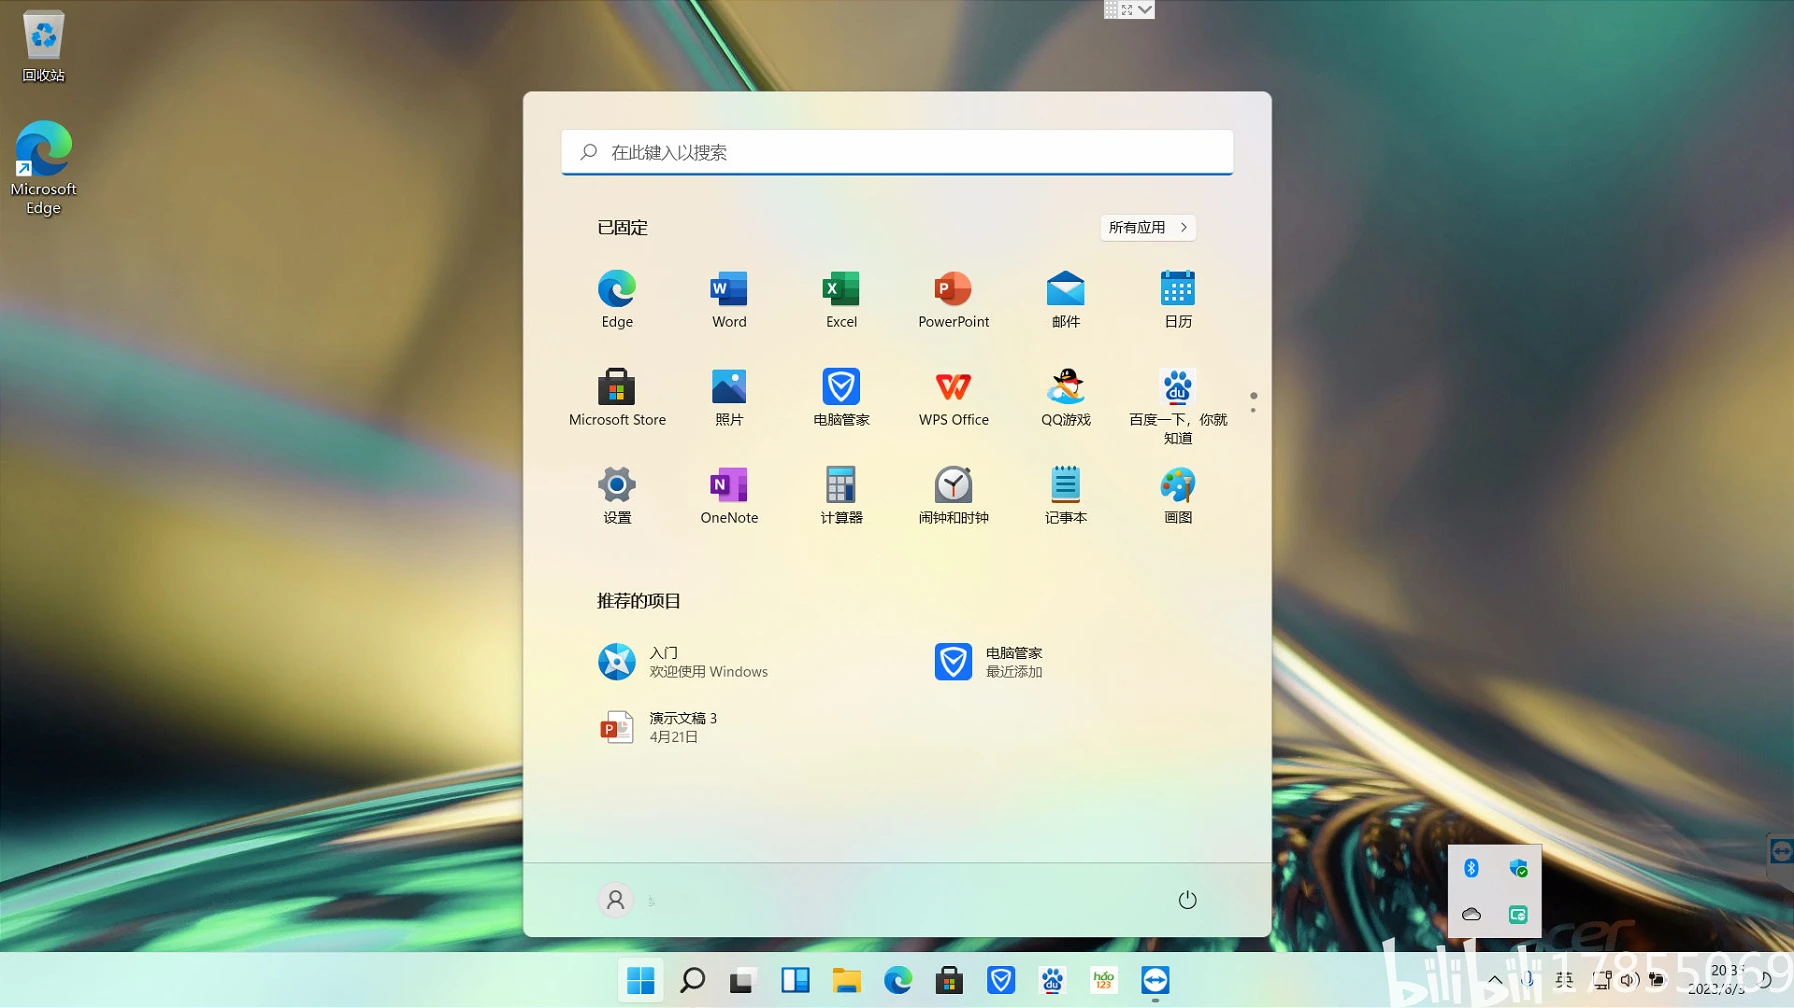Open 闹钟和时钟 clock app
This screenshot has height=1008, width=1794.
[953, 495]
